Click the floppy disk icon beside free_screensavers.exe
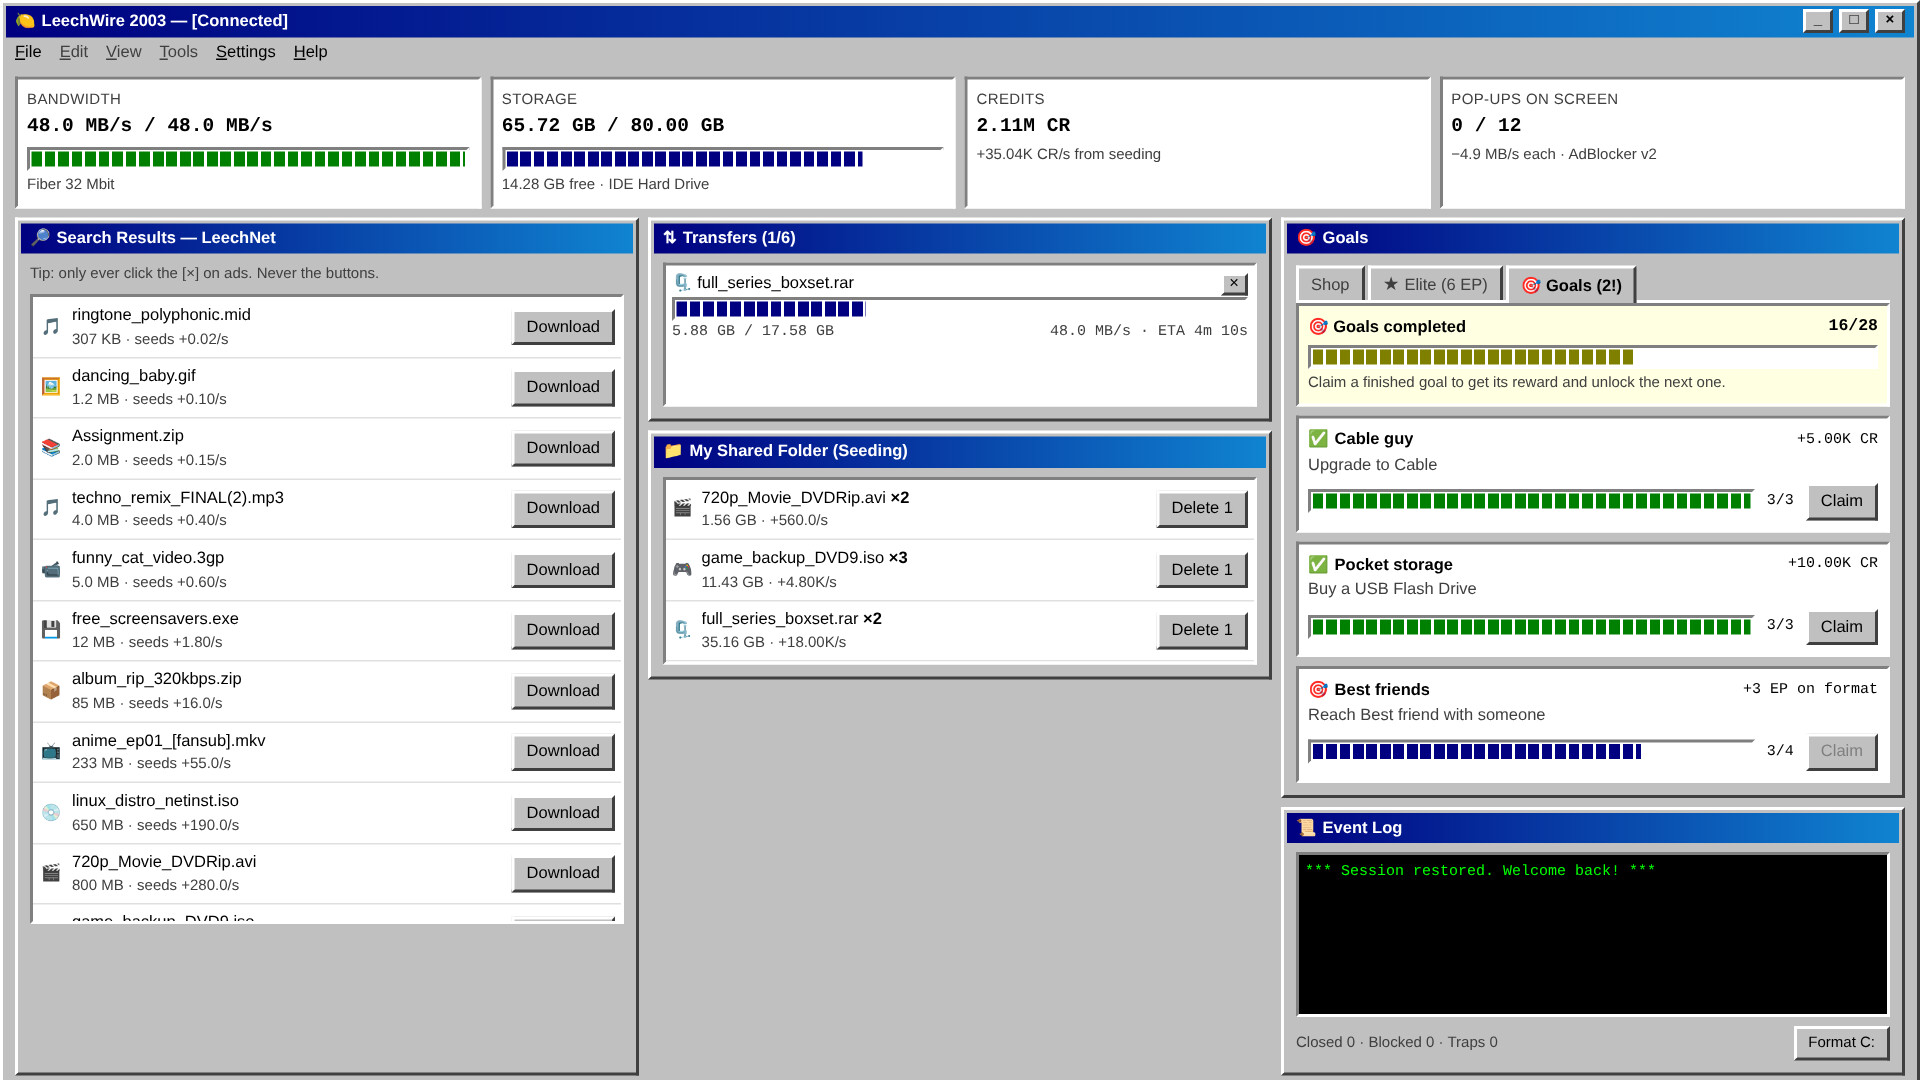 click(x=51, y=629)
